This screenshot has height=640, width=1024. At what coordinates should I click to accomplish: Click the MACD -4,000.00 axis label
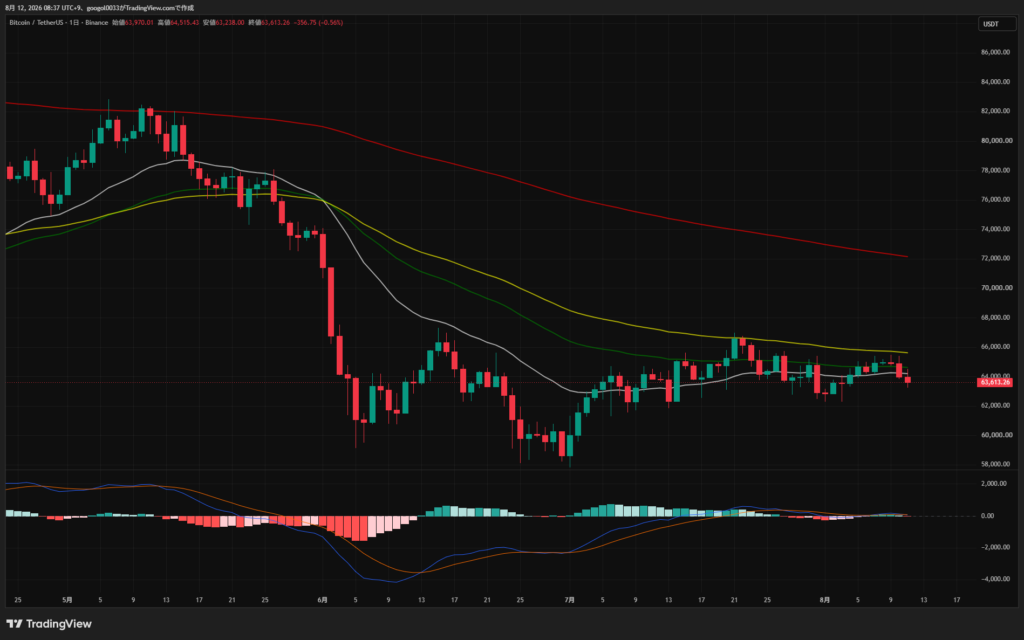[994, 579]
